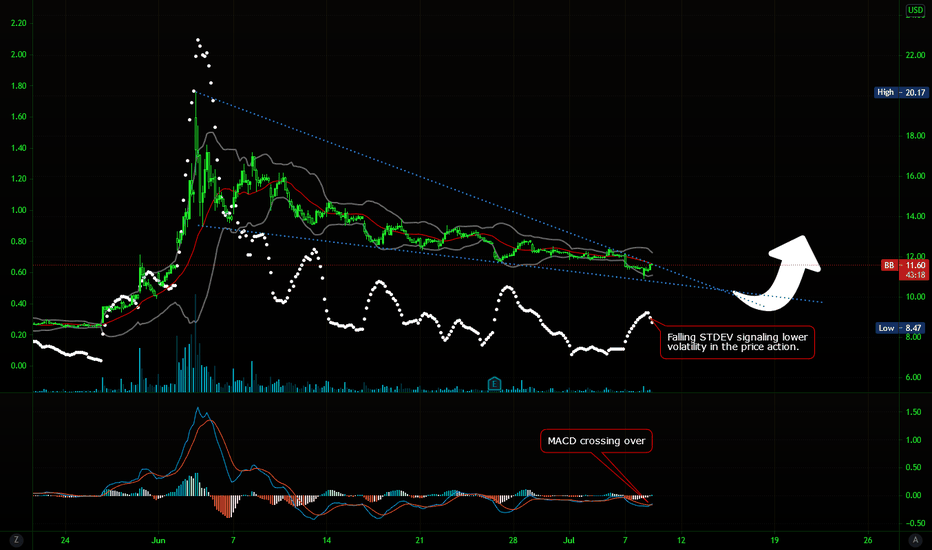Click the Jun date label

click(158, 540)
